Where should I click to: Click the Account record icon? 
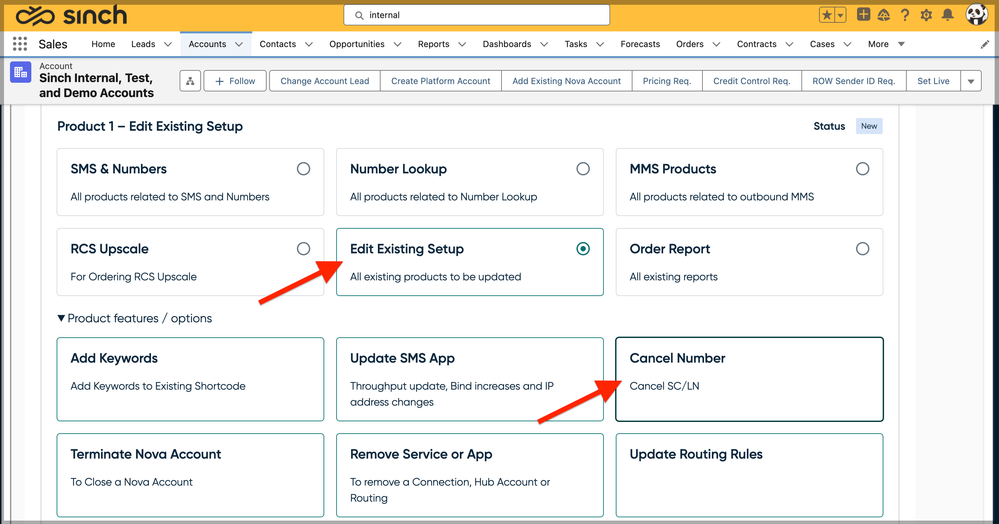click(x=20, y=72)
